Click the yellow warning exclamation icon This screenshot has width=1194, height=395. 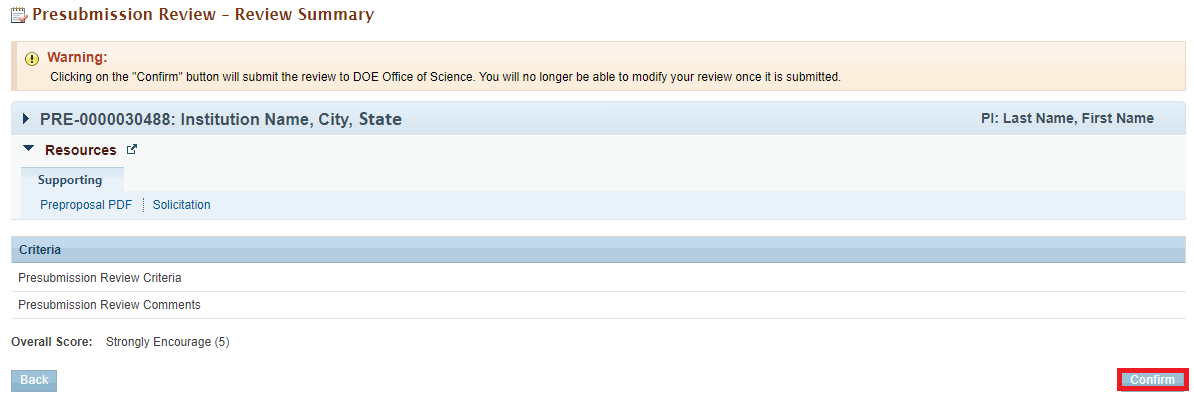pyautogui.click(x=31, y=59)
